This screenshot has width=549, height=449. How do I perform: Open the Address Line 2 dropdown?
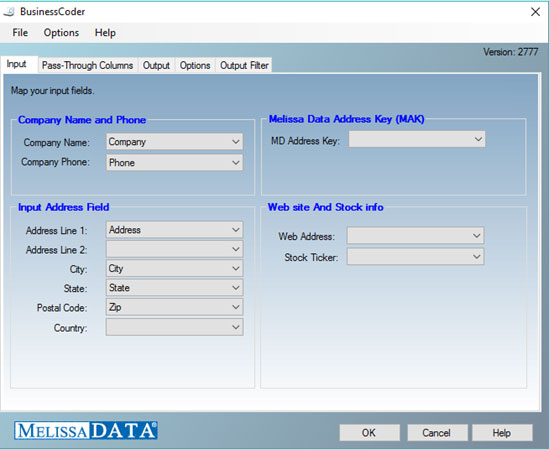click(174, 249)
